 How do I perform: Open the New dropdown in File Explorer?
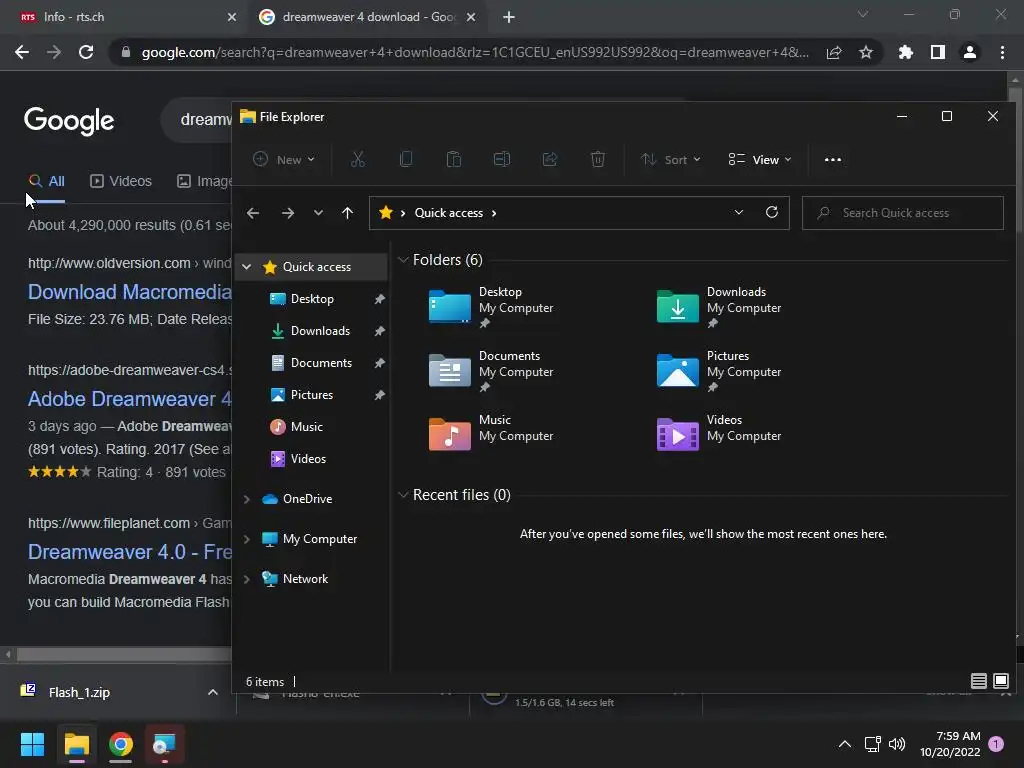tap(283, 159)
